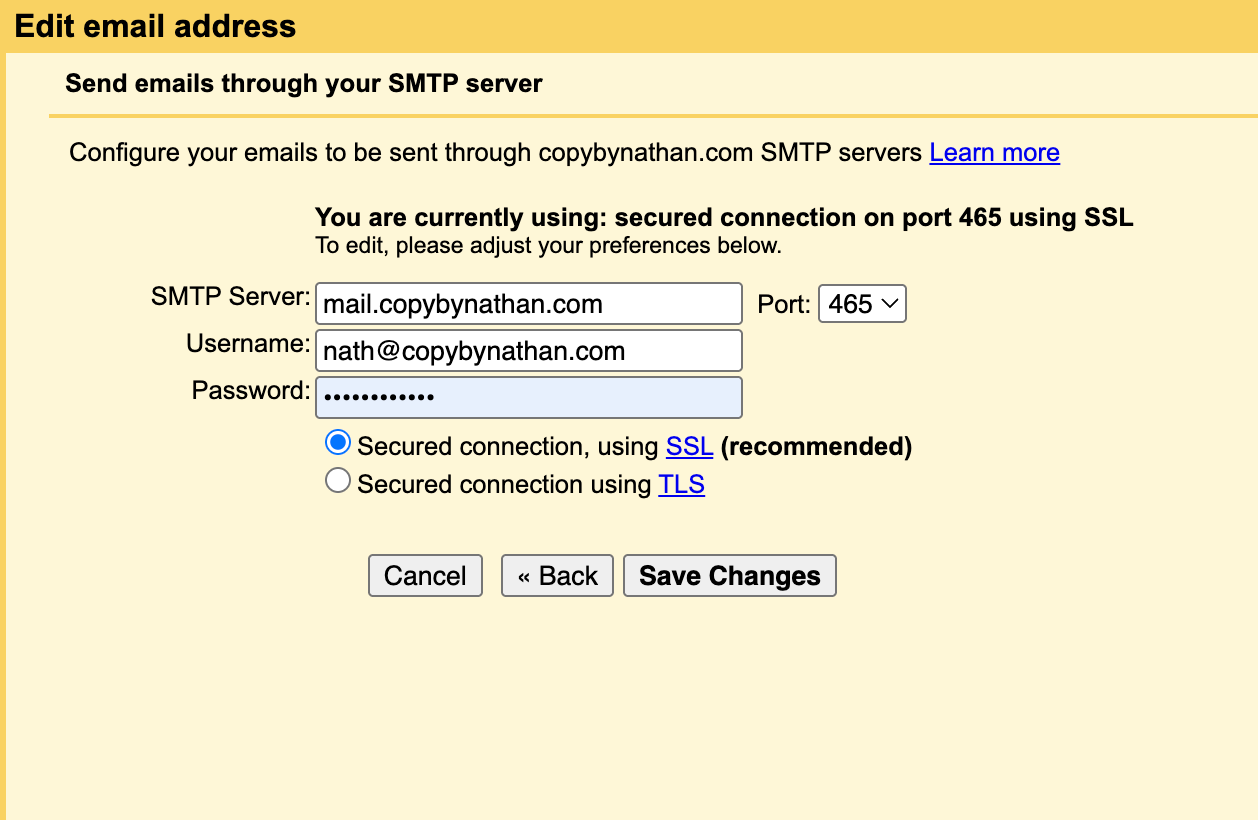
Task: Click the Save Changes button
Action: tap(730, 576)
